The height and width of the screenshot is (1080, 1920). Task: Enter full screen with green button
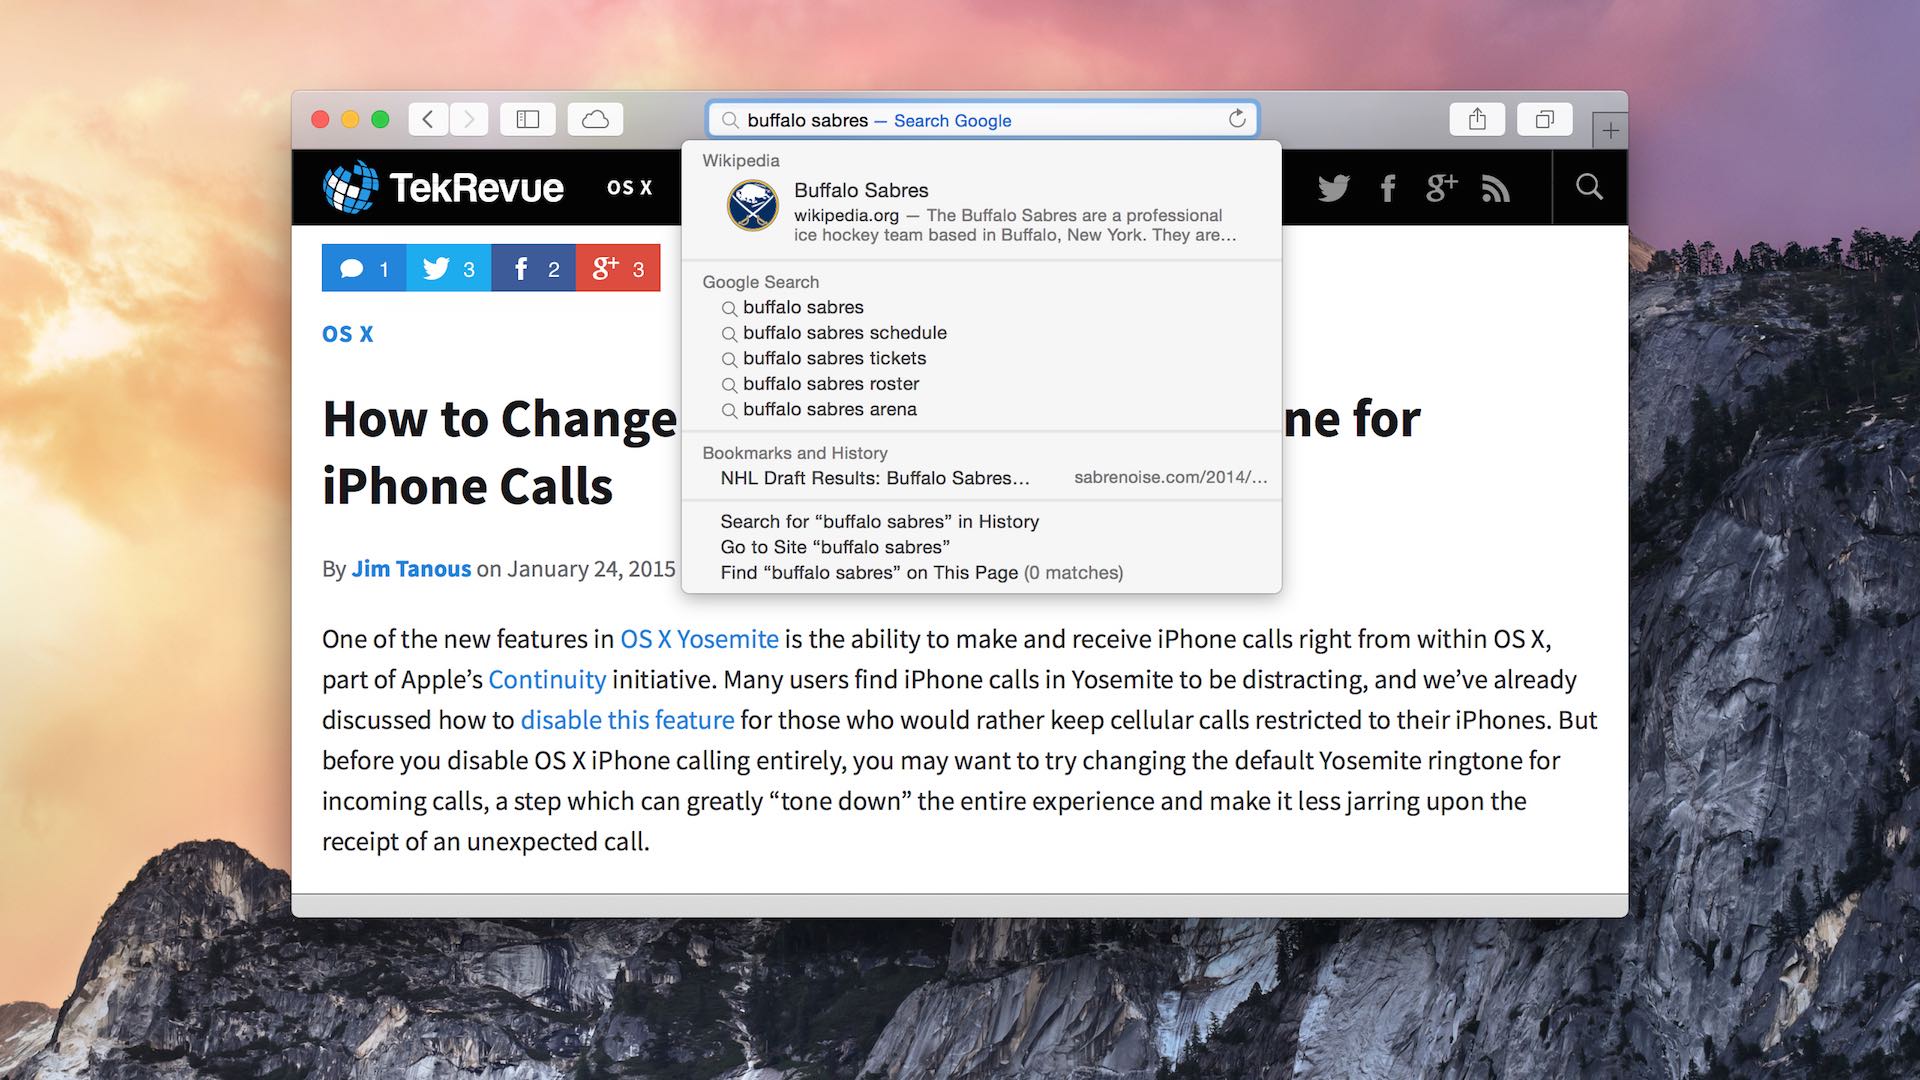tap(380, 120)
